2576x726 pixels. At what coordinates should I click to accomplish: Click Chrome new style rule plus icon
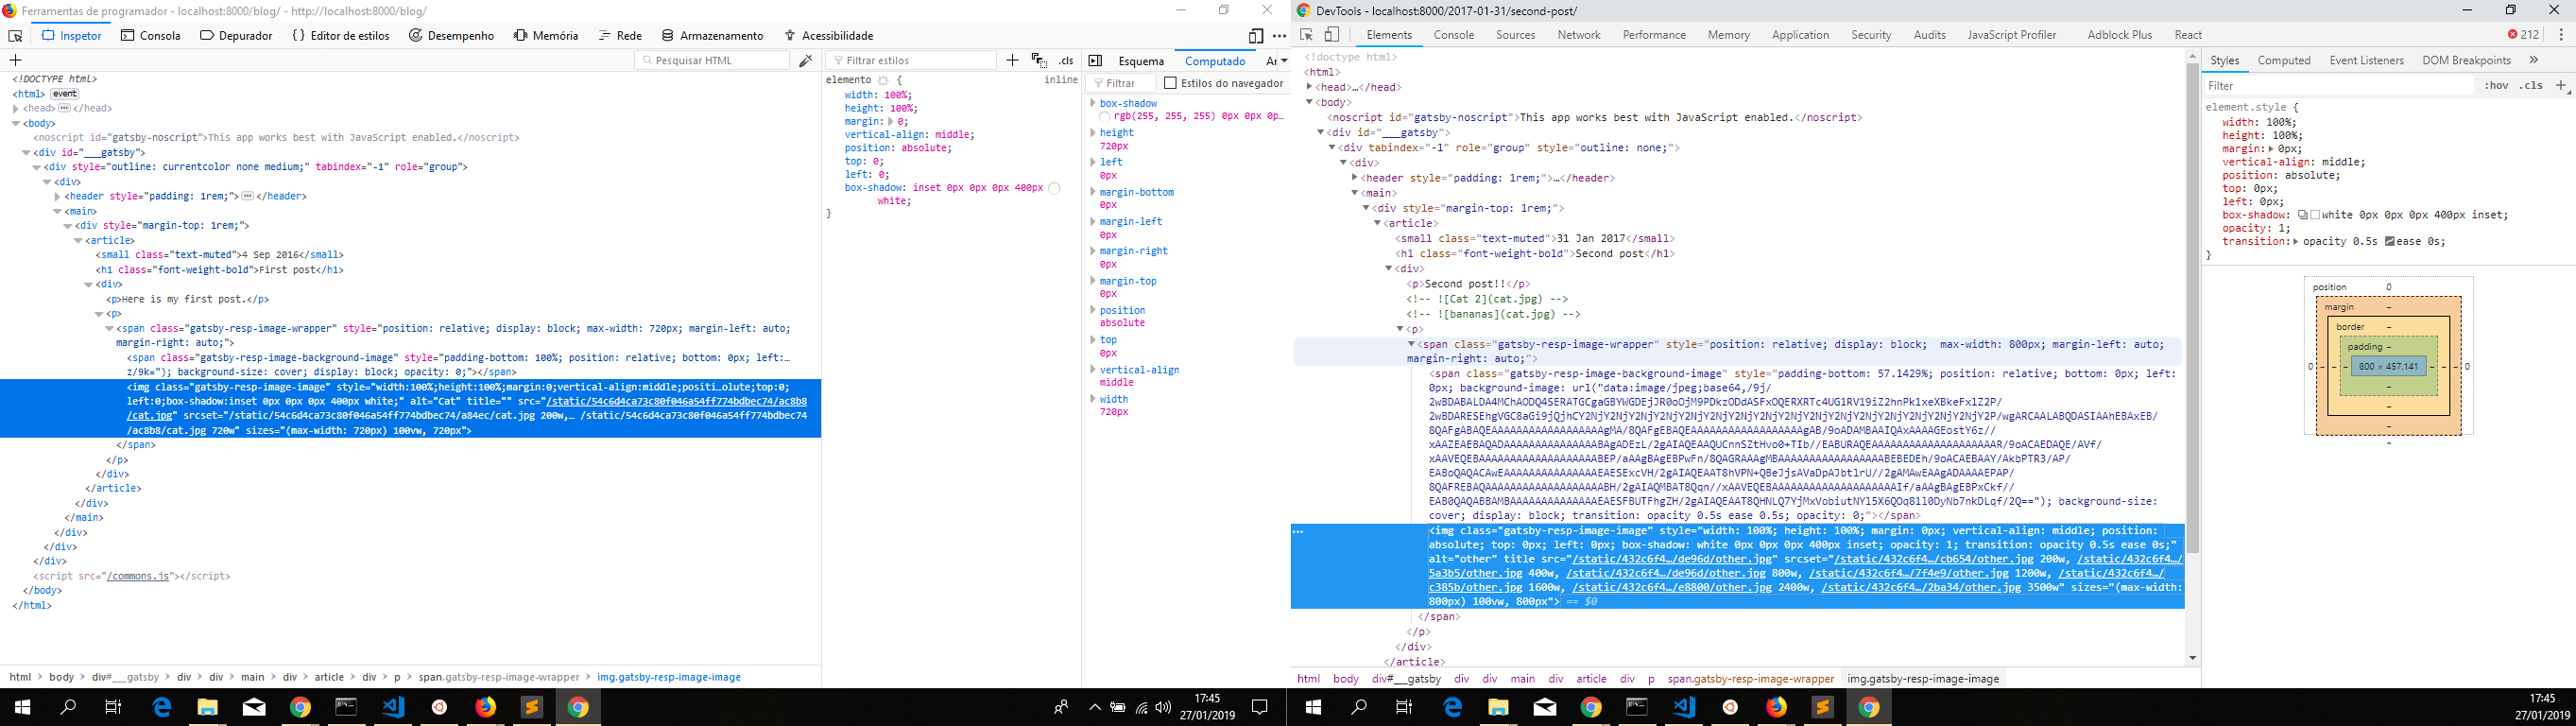2561,86
